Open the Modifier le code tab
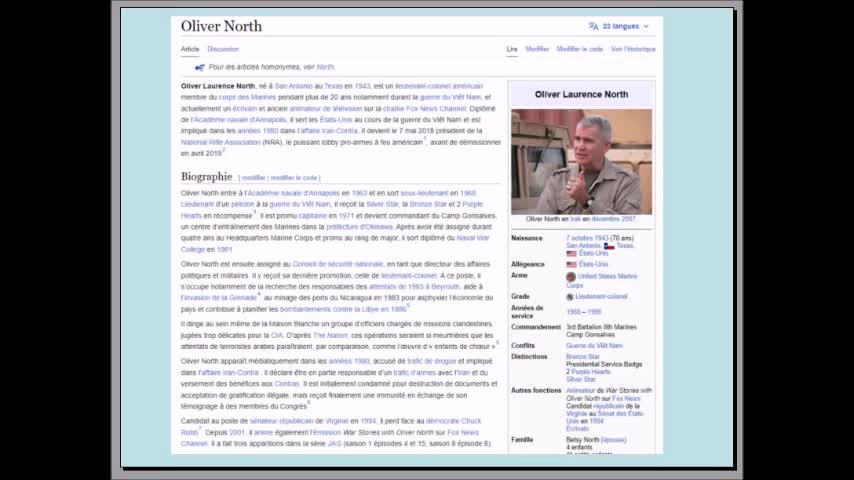 click(x=580, y=49)
